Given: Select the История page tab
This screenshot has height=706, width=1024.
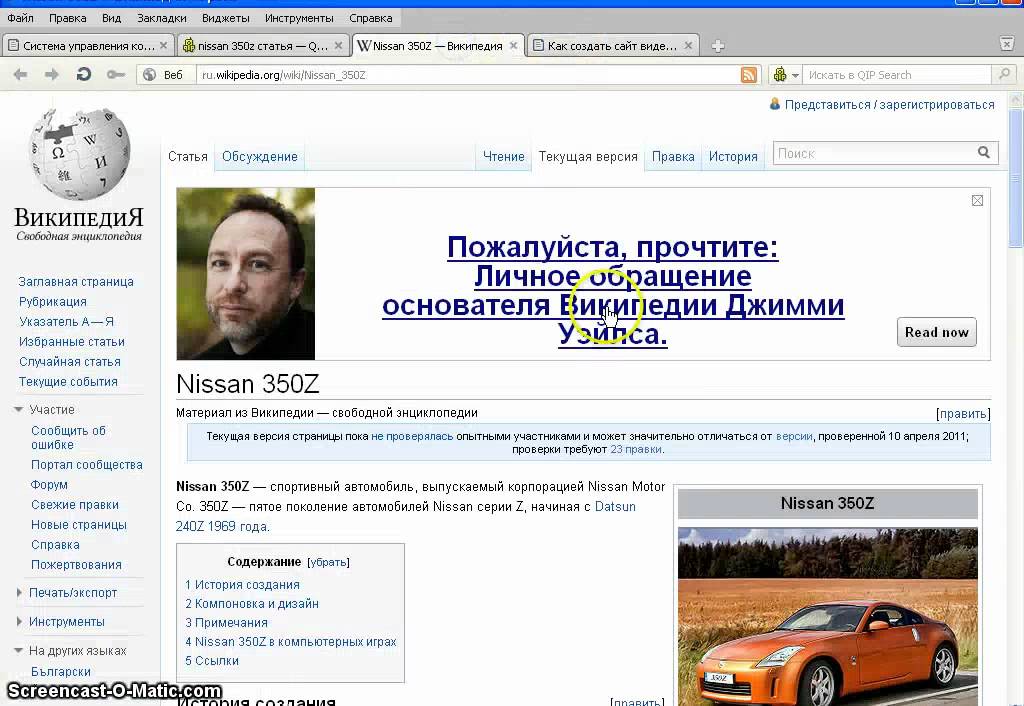Looking at the screenshot, I should (x=733, y=157).
